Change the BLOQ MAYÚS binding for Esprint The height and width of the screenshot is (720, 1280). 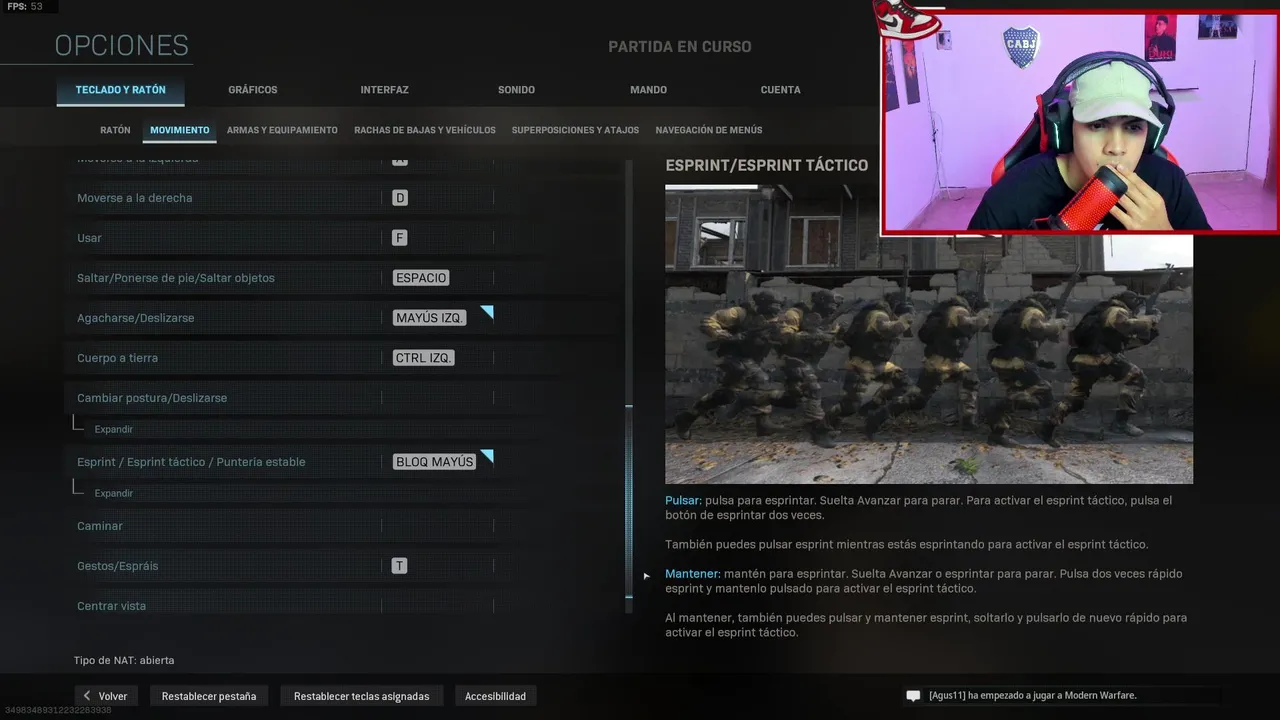[435, 462]
